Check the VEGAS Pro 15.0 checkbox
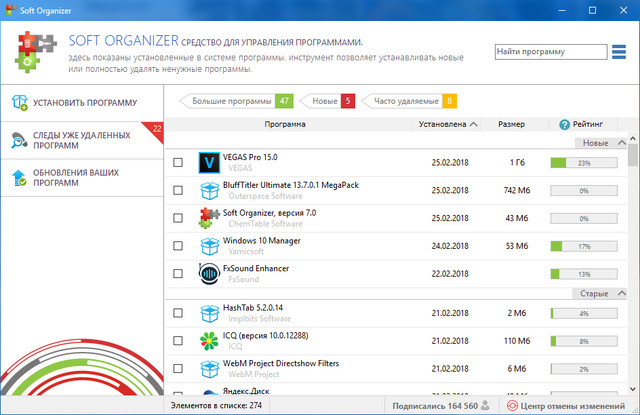The width and height of the screenshot is (640, 415). point(178,162)
